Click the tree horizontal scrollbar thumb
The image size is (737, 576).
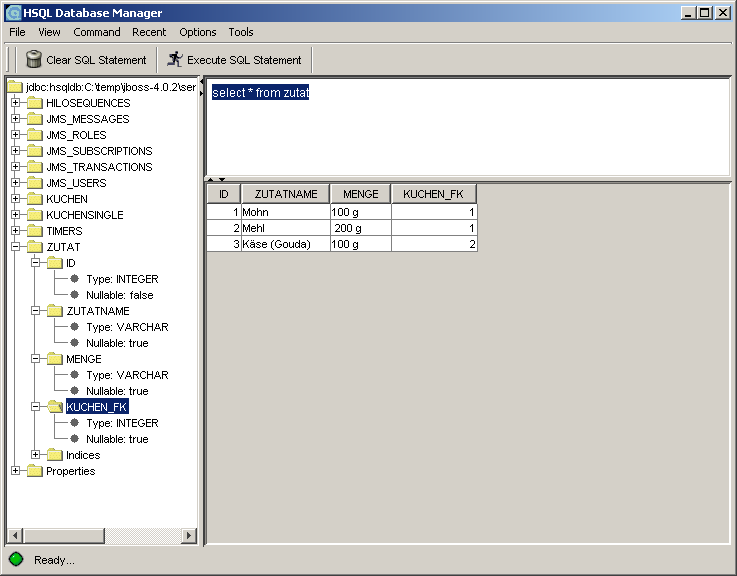(63, 535)
